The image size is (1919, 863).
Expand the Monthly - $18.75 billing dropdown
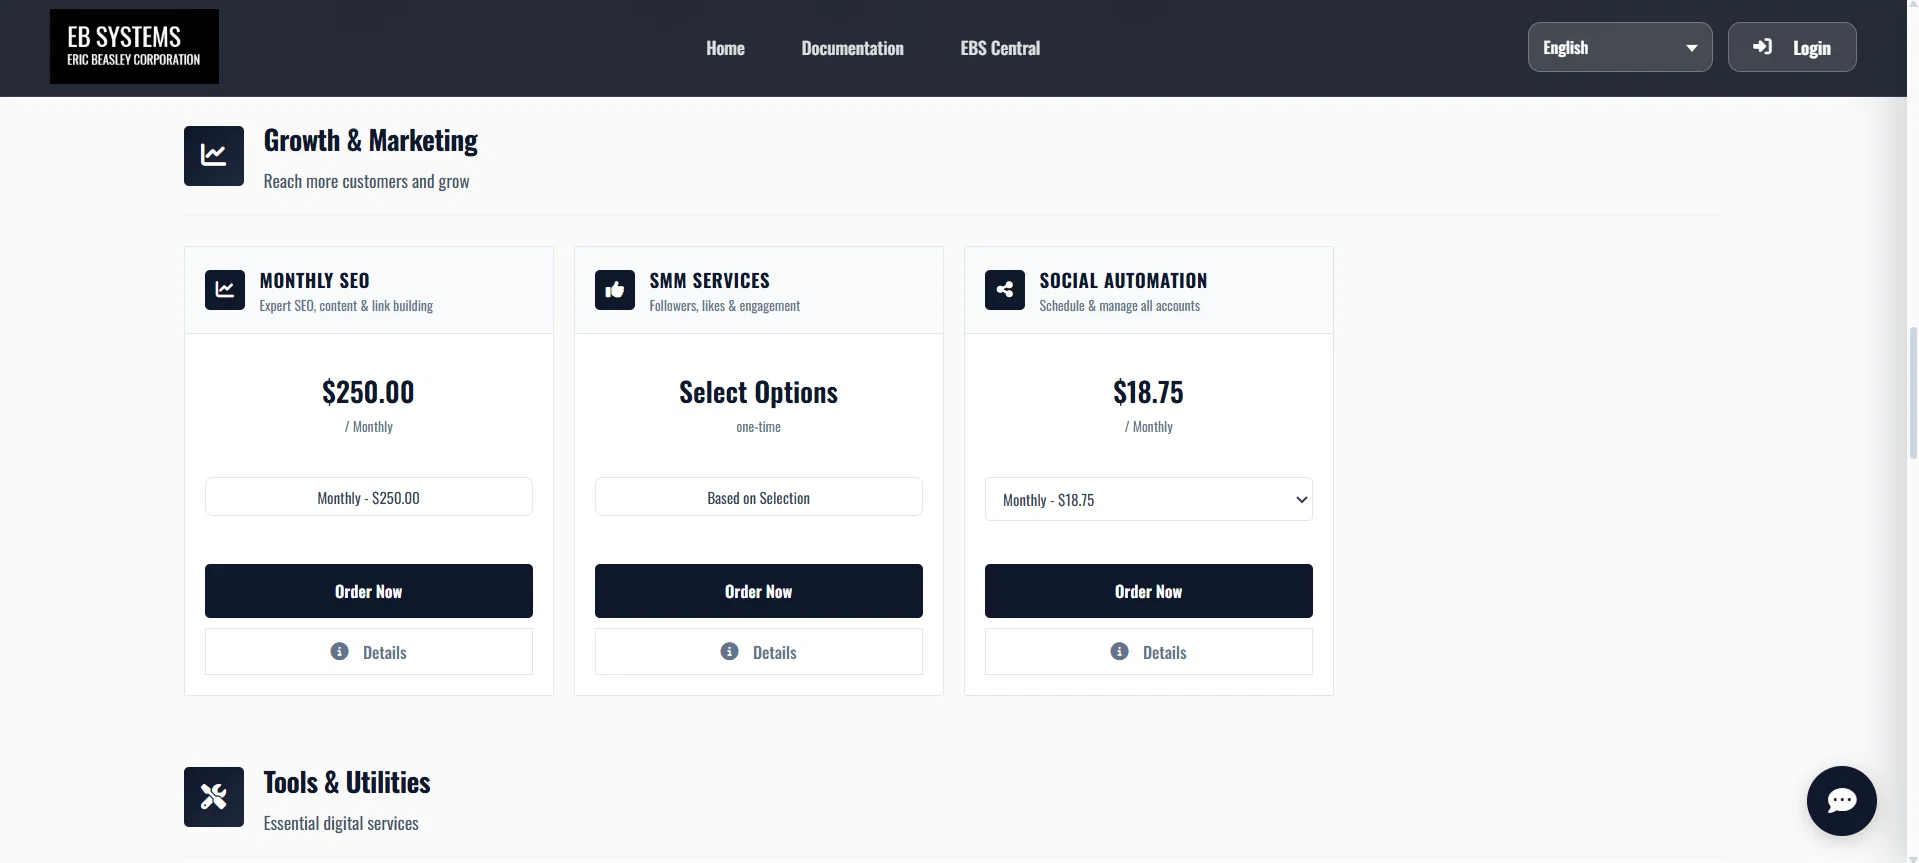point(1148,500)
